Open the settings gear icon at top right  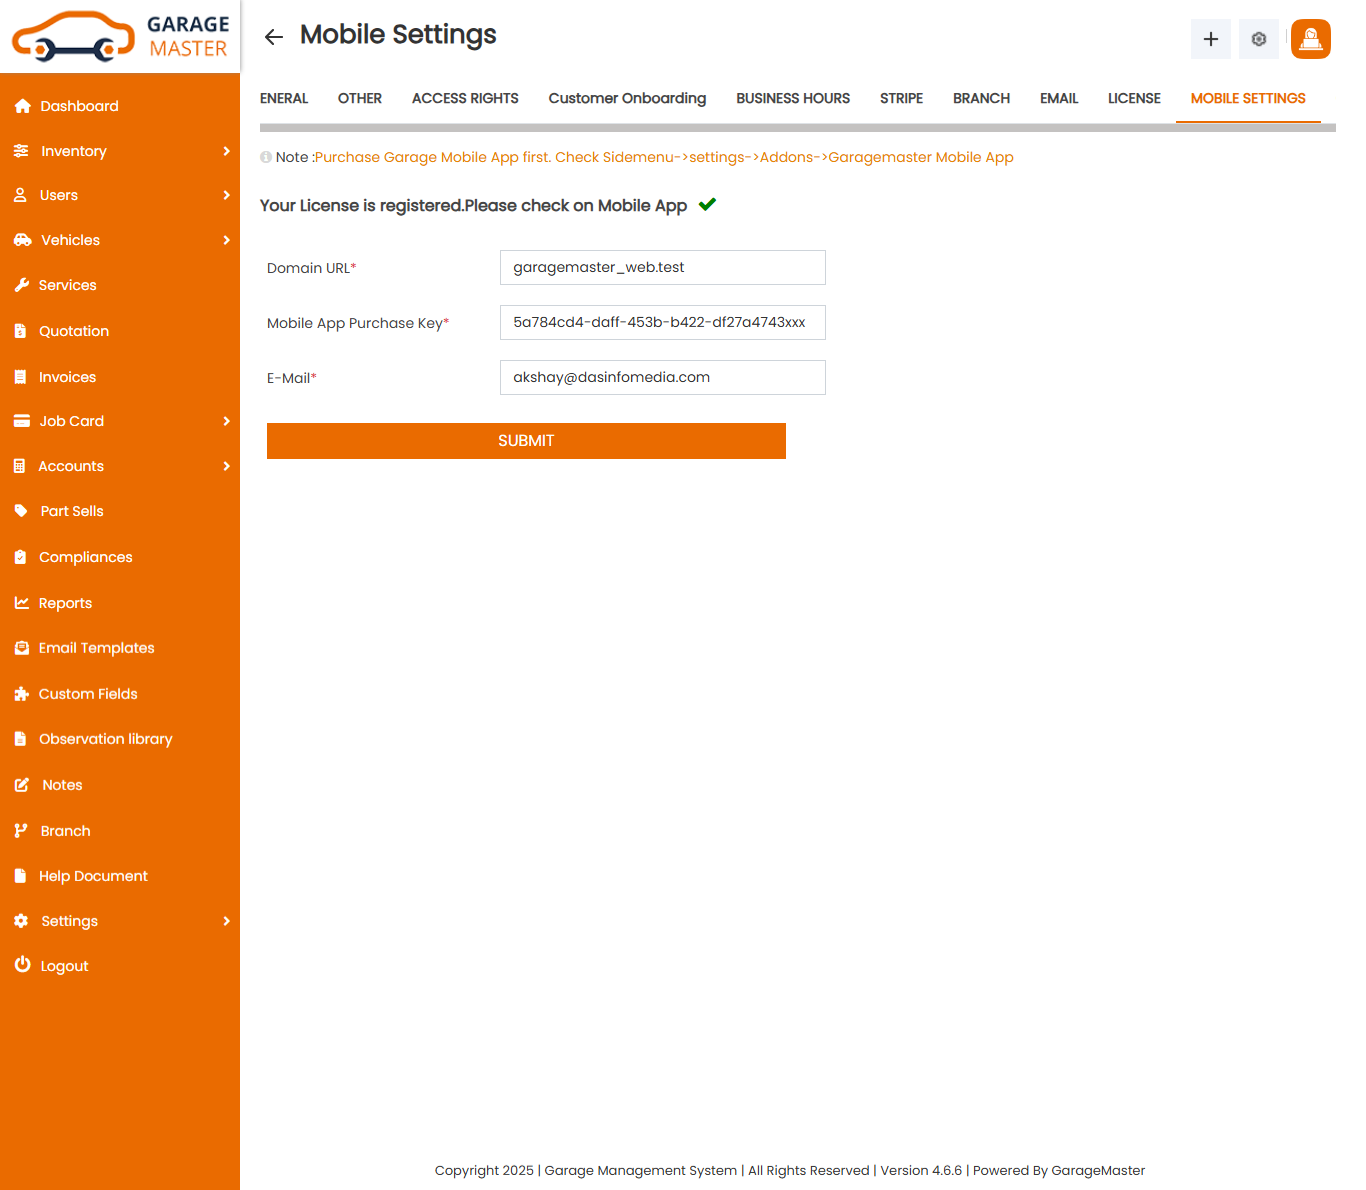pos(1258,39)
